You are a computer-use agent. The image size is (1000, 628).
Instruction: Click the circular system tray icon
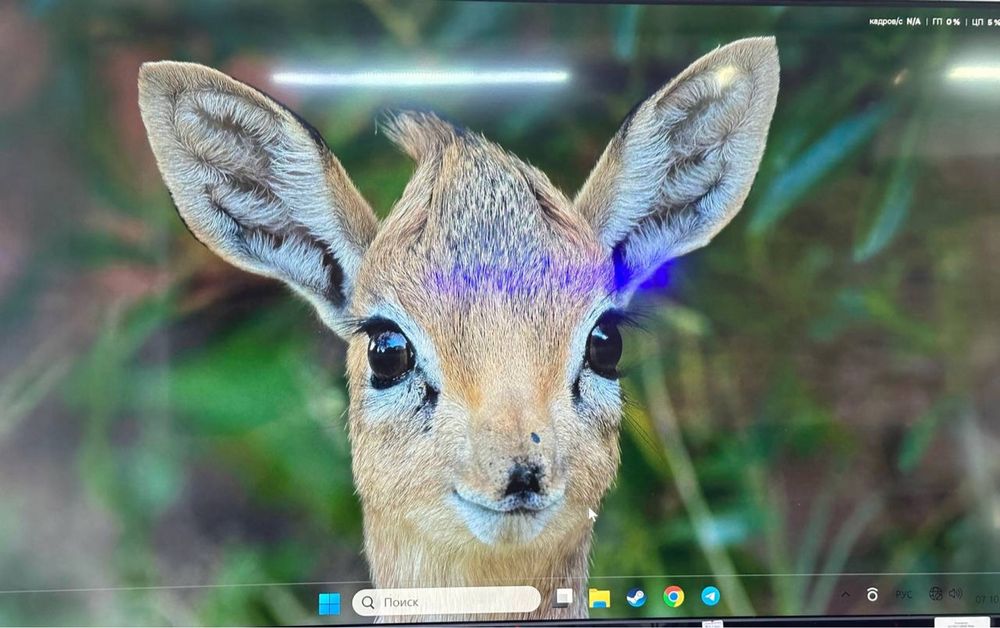[x=872, y=594]
